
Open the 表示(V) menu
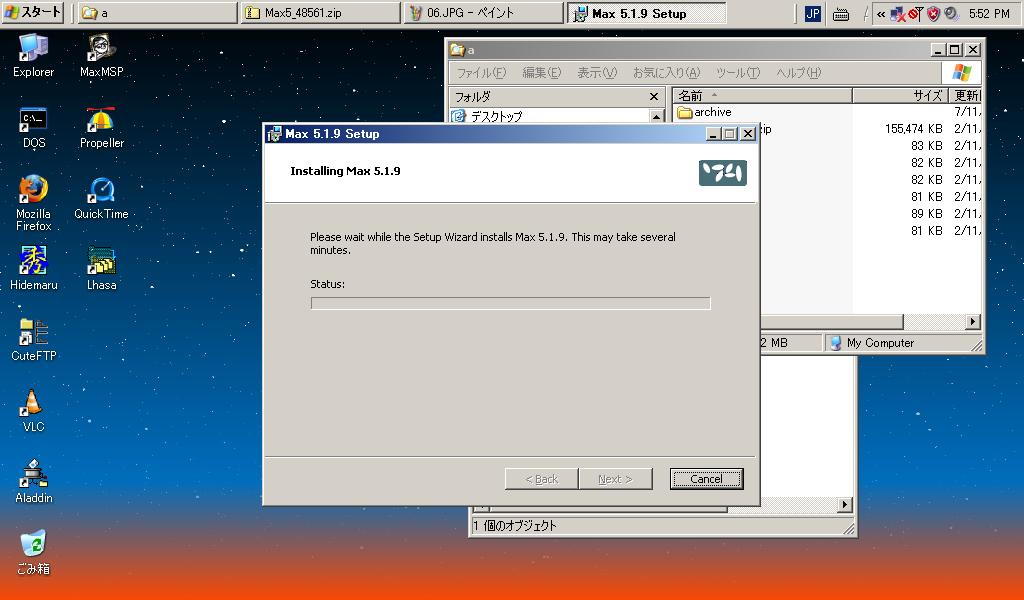(x=596, y=72)
